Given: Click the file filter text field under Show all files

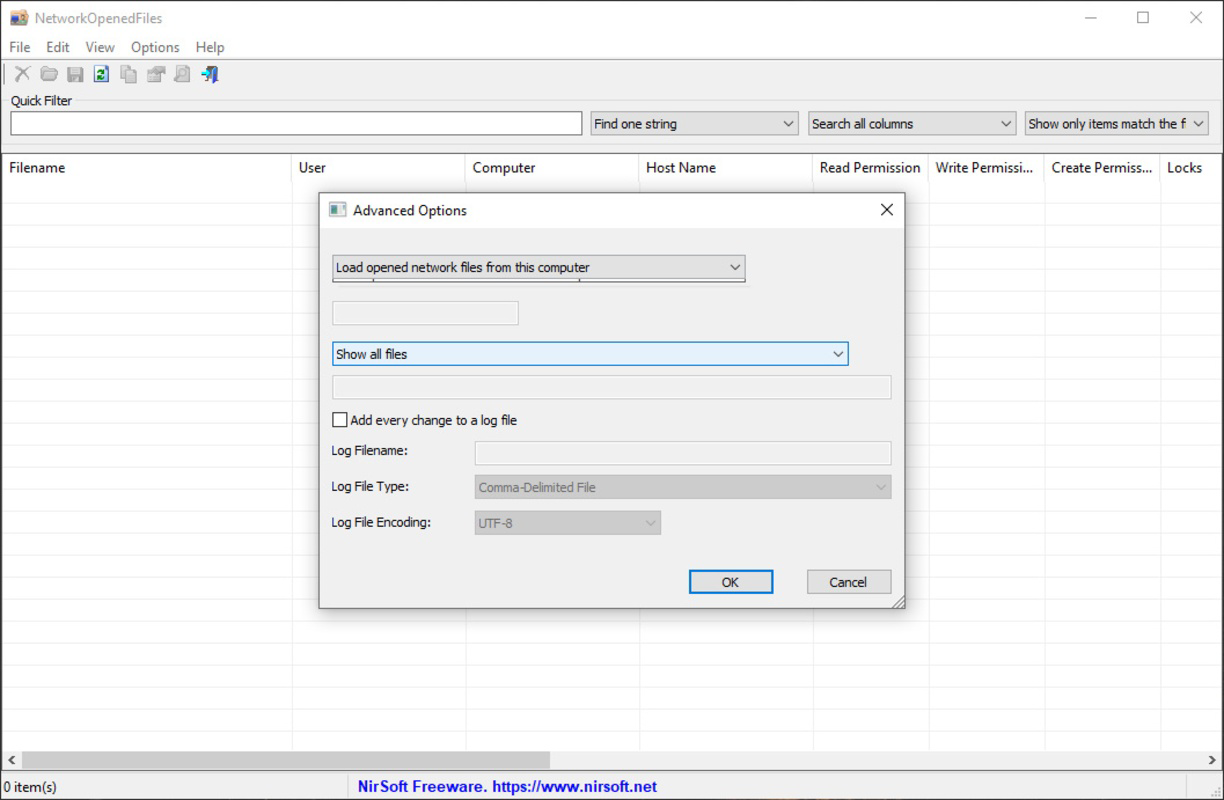Looking at the screenshot, I should point(611,387).
